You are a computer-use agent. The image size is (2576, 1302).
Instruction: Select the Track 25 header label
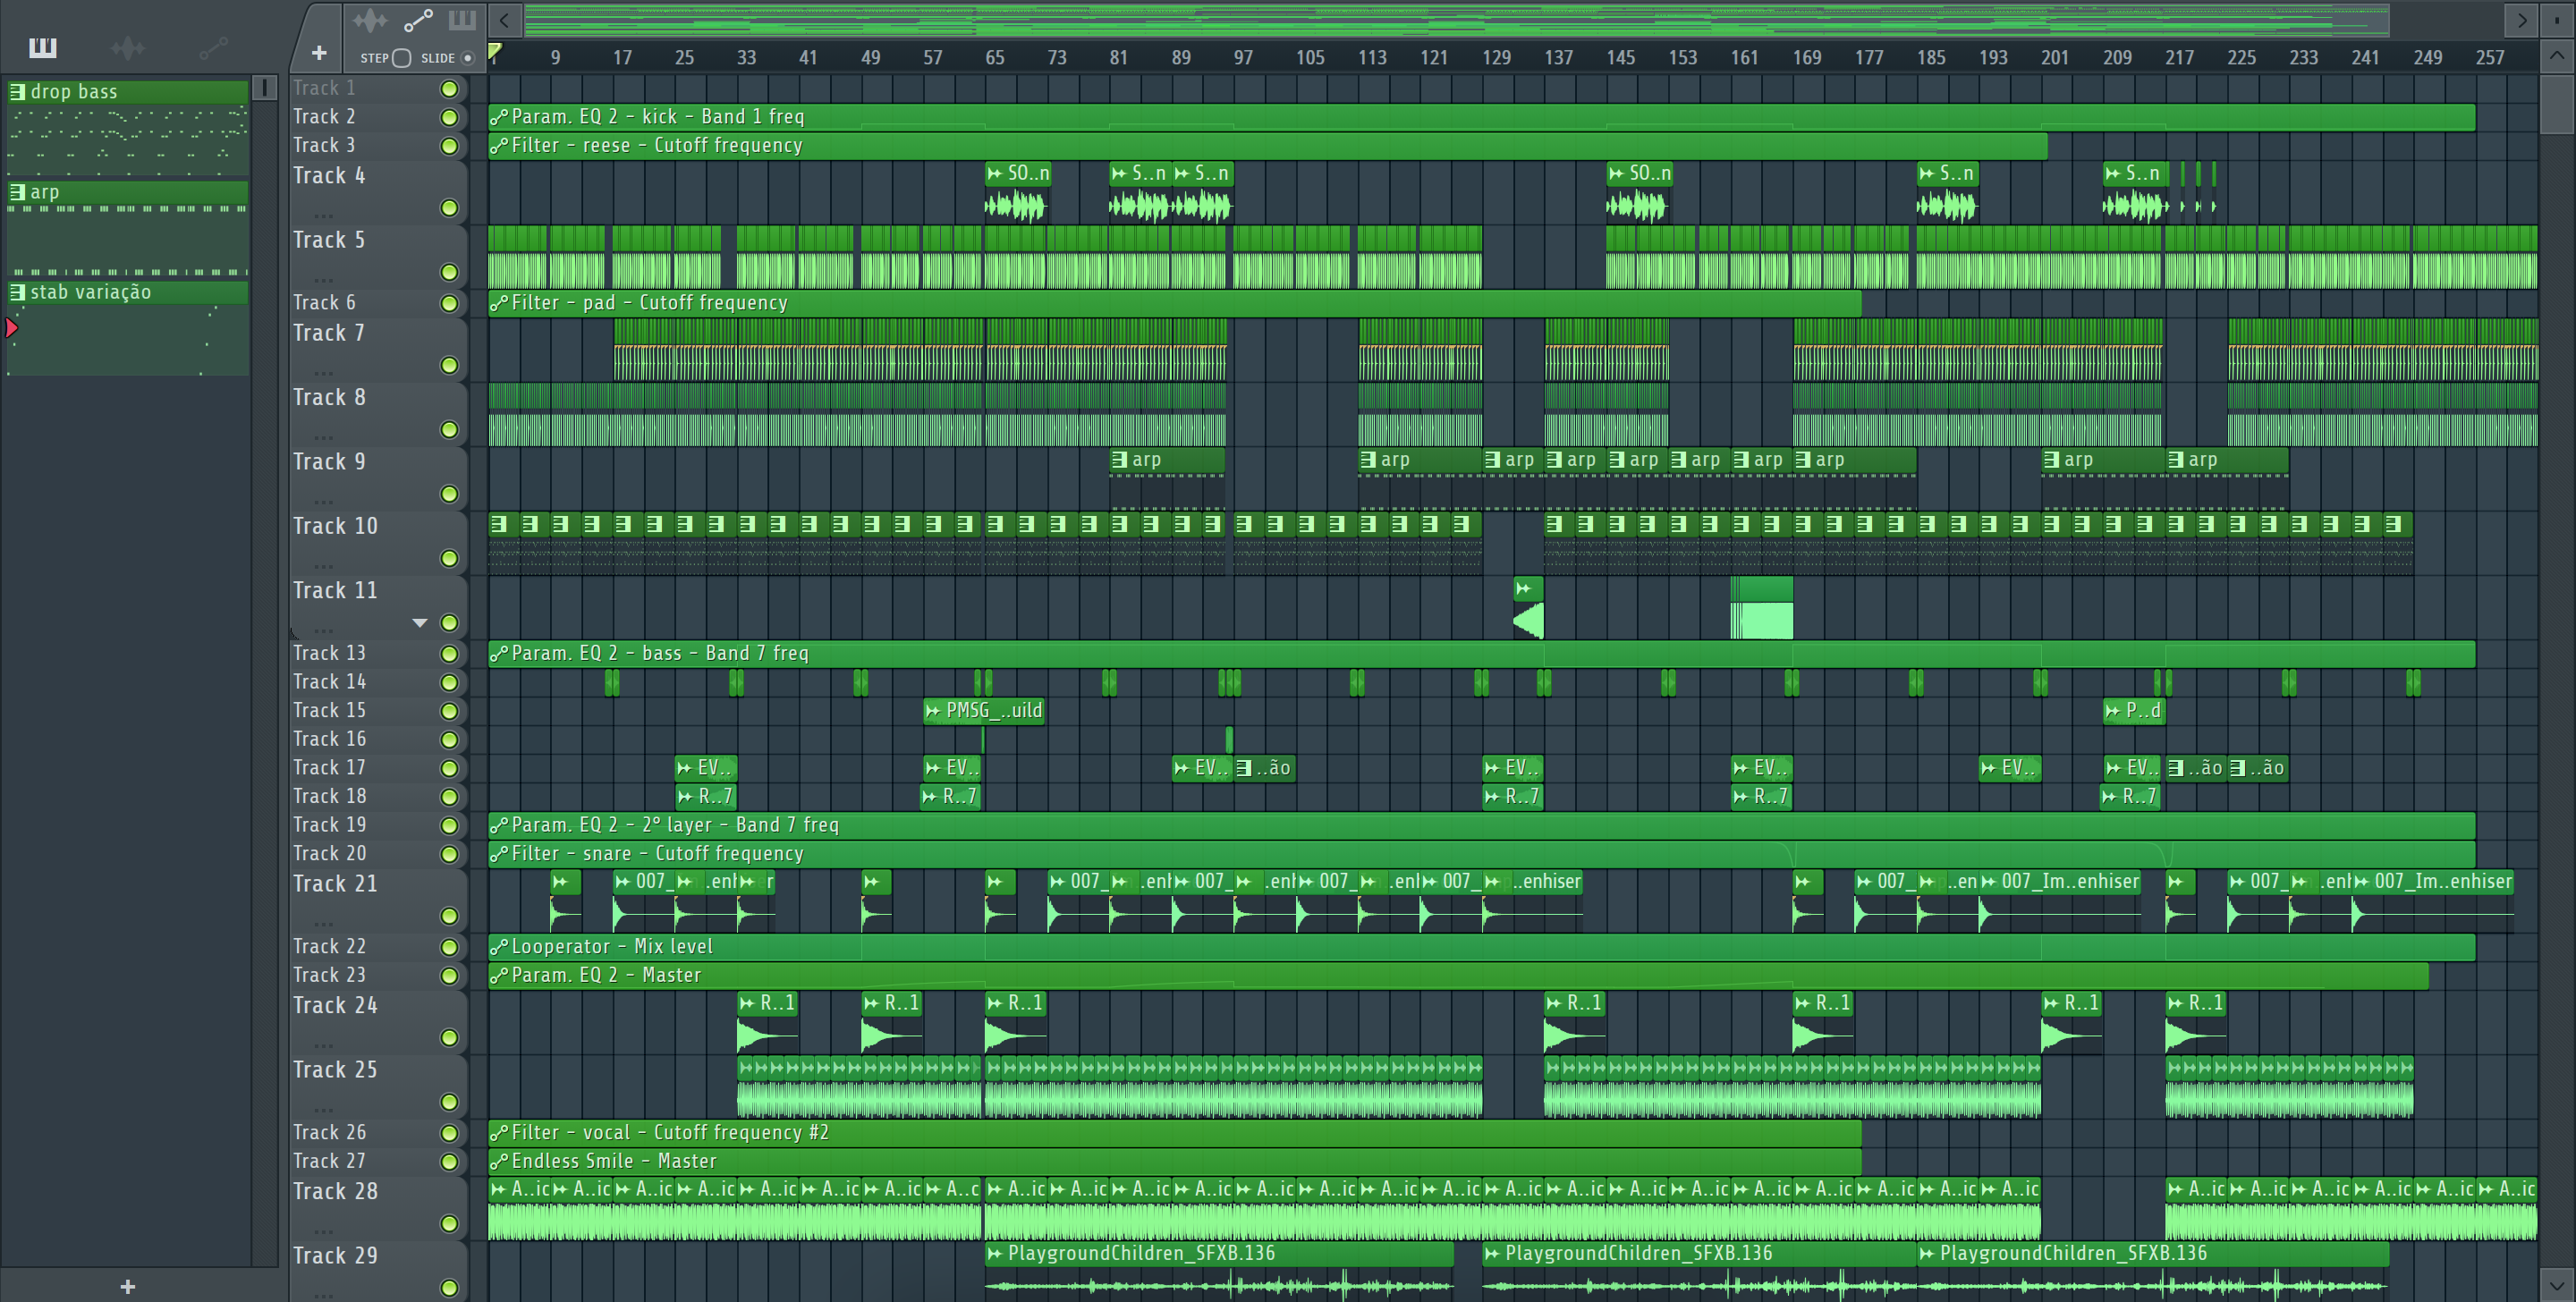pyautogui.click(x=335, y=1070)
